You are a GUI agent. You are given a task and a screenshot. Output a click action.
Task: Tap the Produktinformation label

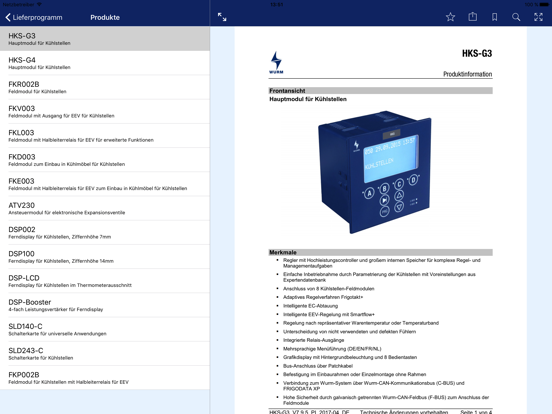pyautogui.click(x=468, y=74)
